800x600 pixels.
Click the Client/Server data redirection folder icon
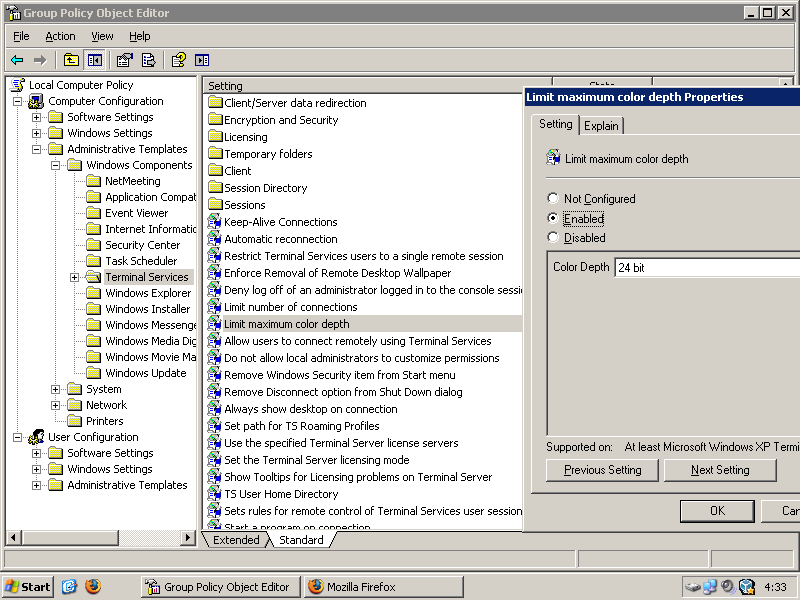click(x=215, y=103)
